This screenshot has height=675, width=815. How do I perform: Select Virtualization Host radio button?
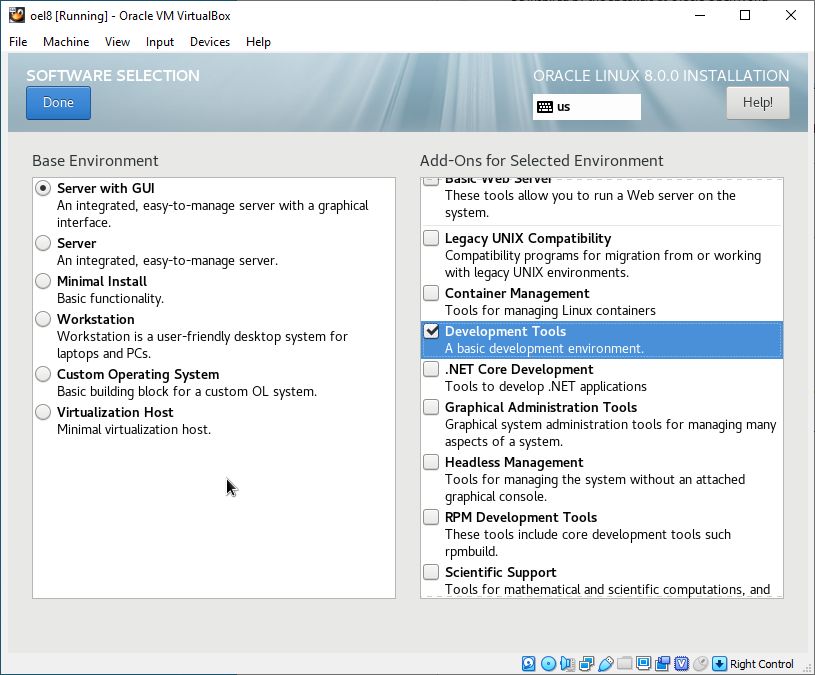(x=43, y=412)
